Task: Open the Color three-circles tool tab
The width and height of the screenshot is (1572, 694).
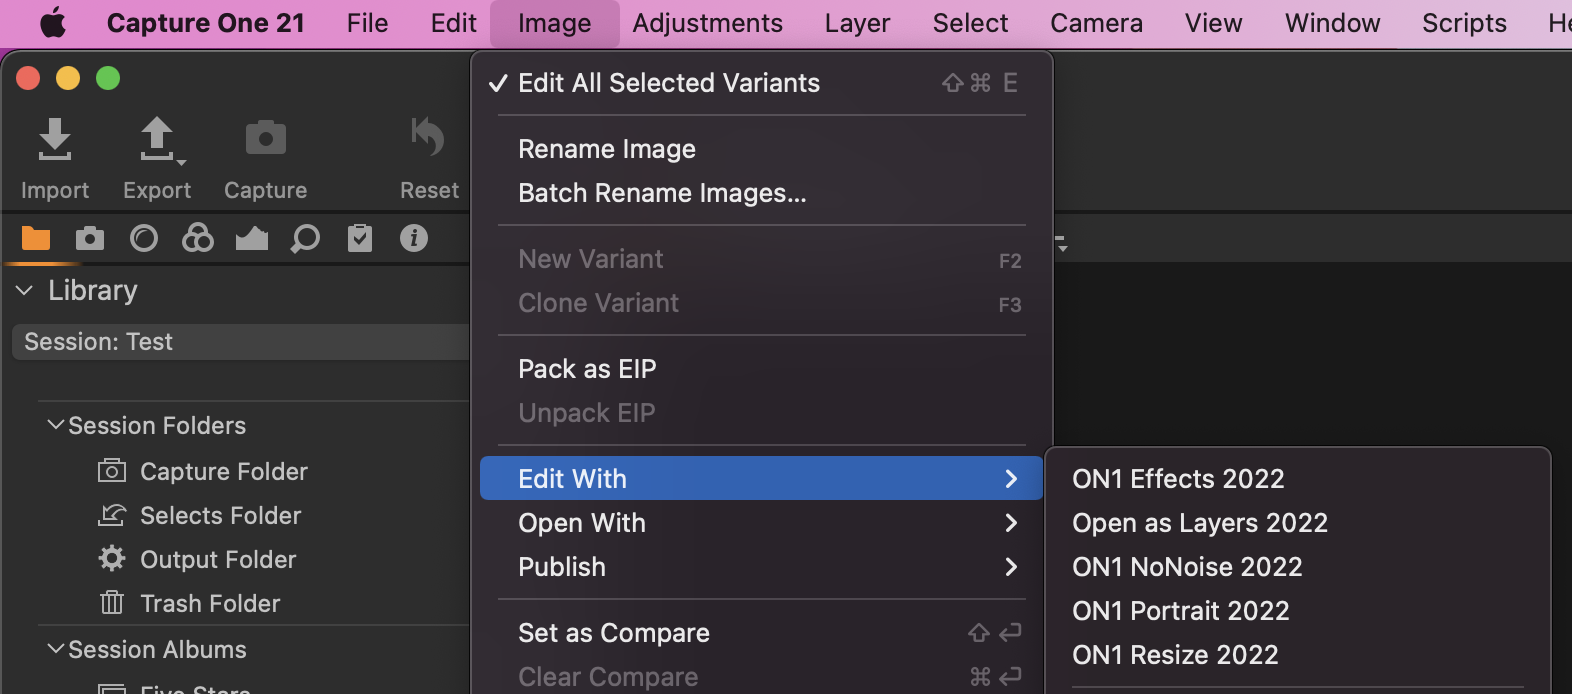Action: click(198, 238)
